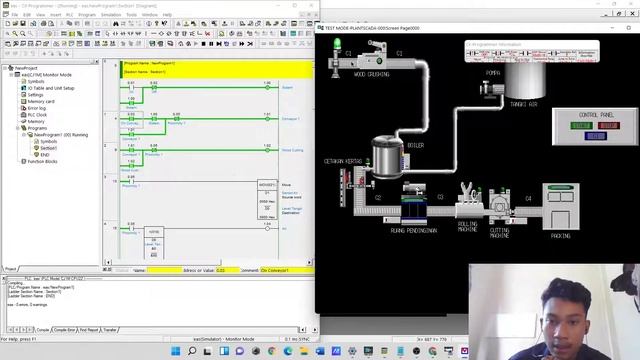Viewport: 640px width, 360px height.
Task: Open the Tools menu
Action: click(x=131, y=15)
